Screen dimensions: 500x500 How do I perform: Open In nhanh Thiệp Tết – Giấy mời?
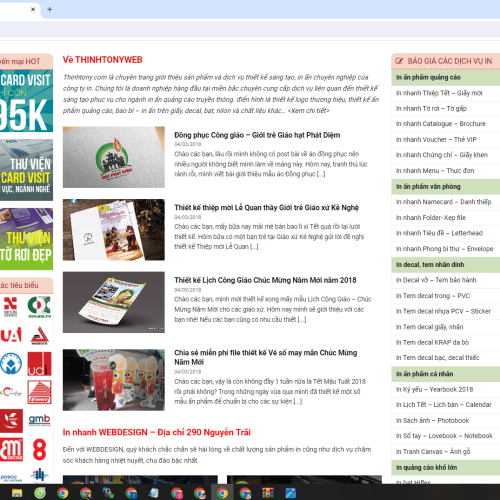pos(439,93)
